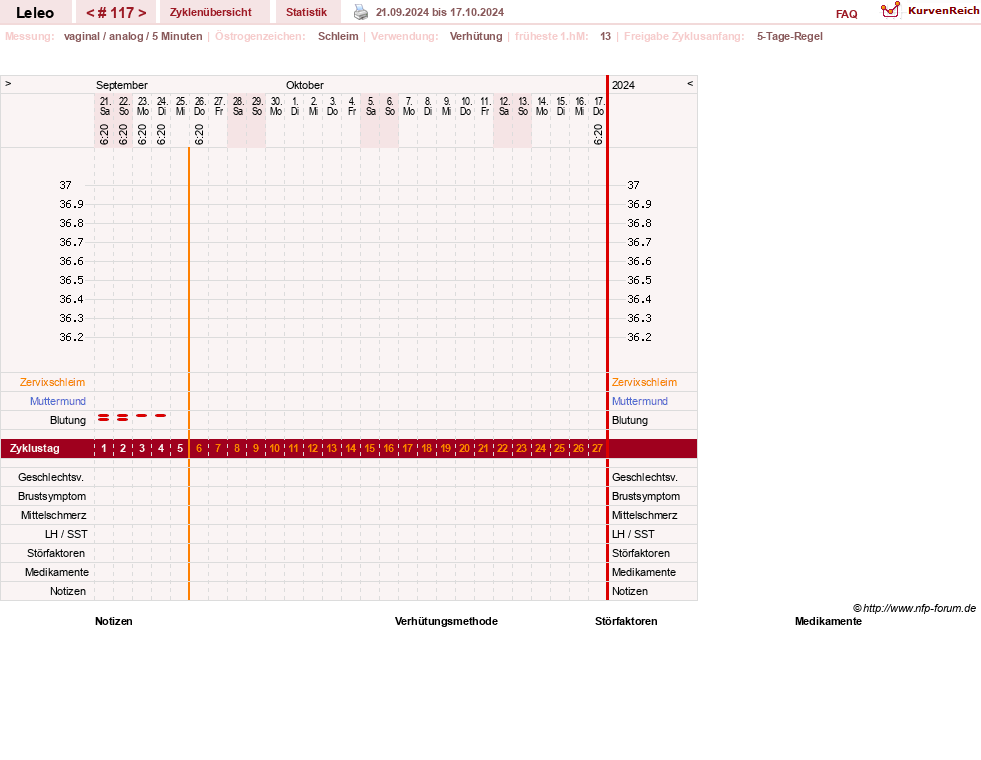The image size is (981, 760).
Task: Click the left Notizen row label
Action: (68, 591)
